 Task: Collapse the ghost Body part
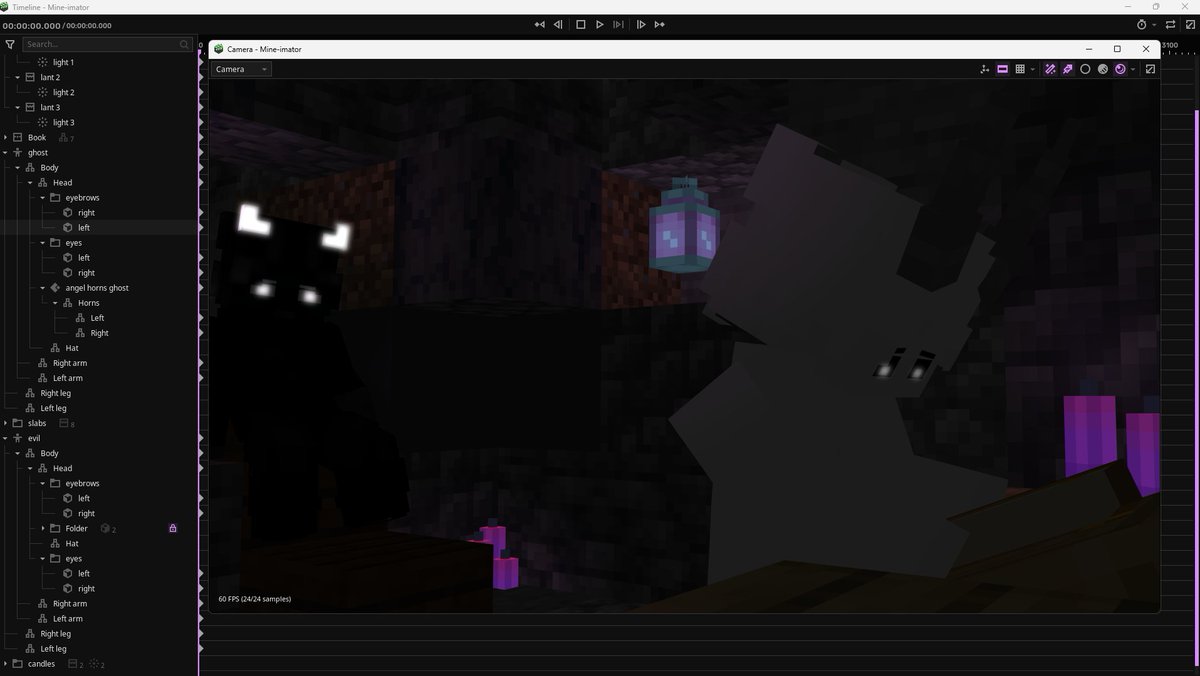click(18, 167)
